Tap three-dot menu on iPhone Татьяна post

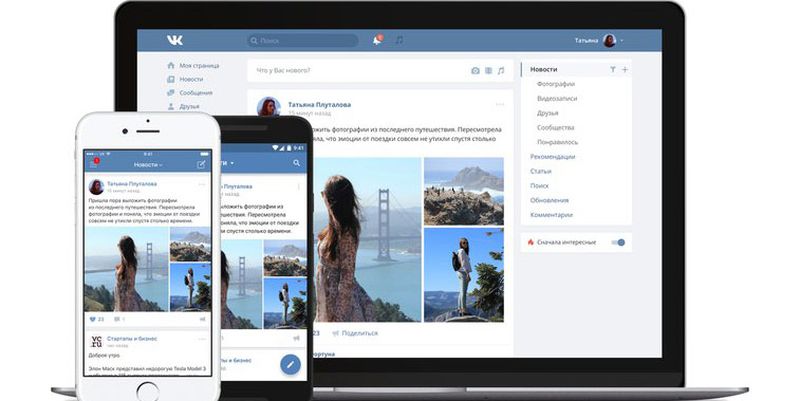point(202,184)
